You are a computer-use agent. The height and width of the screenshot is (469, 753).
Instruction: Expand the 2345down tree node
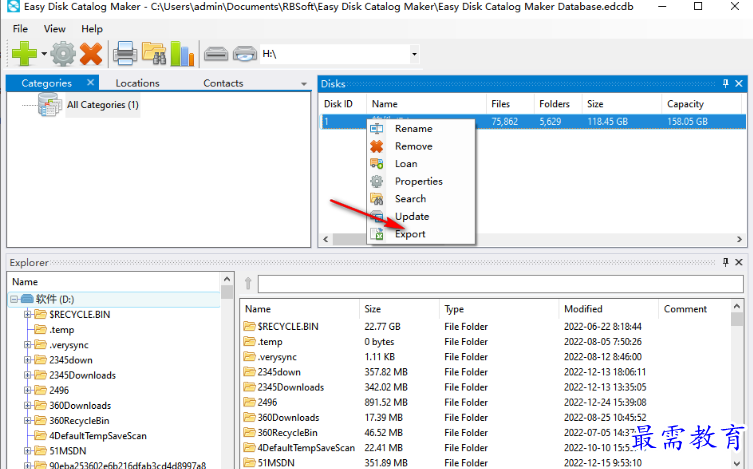point(27,360)
